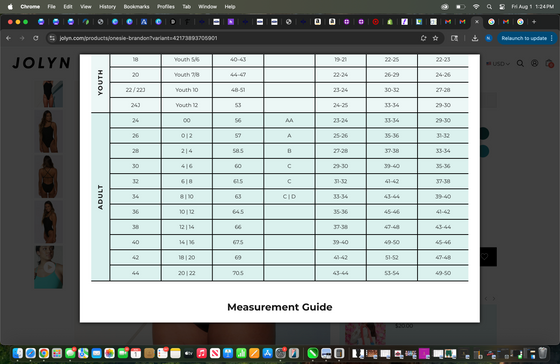Open Control Center in menu bar
The height and width of the screenshot is (364, 560).
[x=502, y=7]
